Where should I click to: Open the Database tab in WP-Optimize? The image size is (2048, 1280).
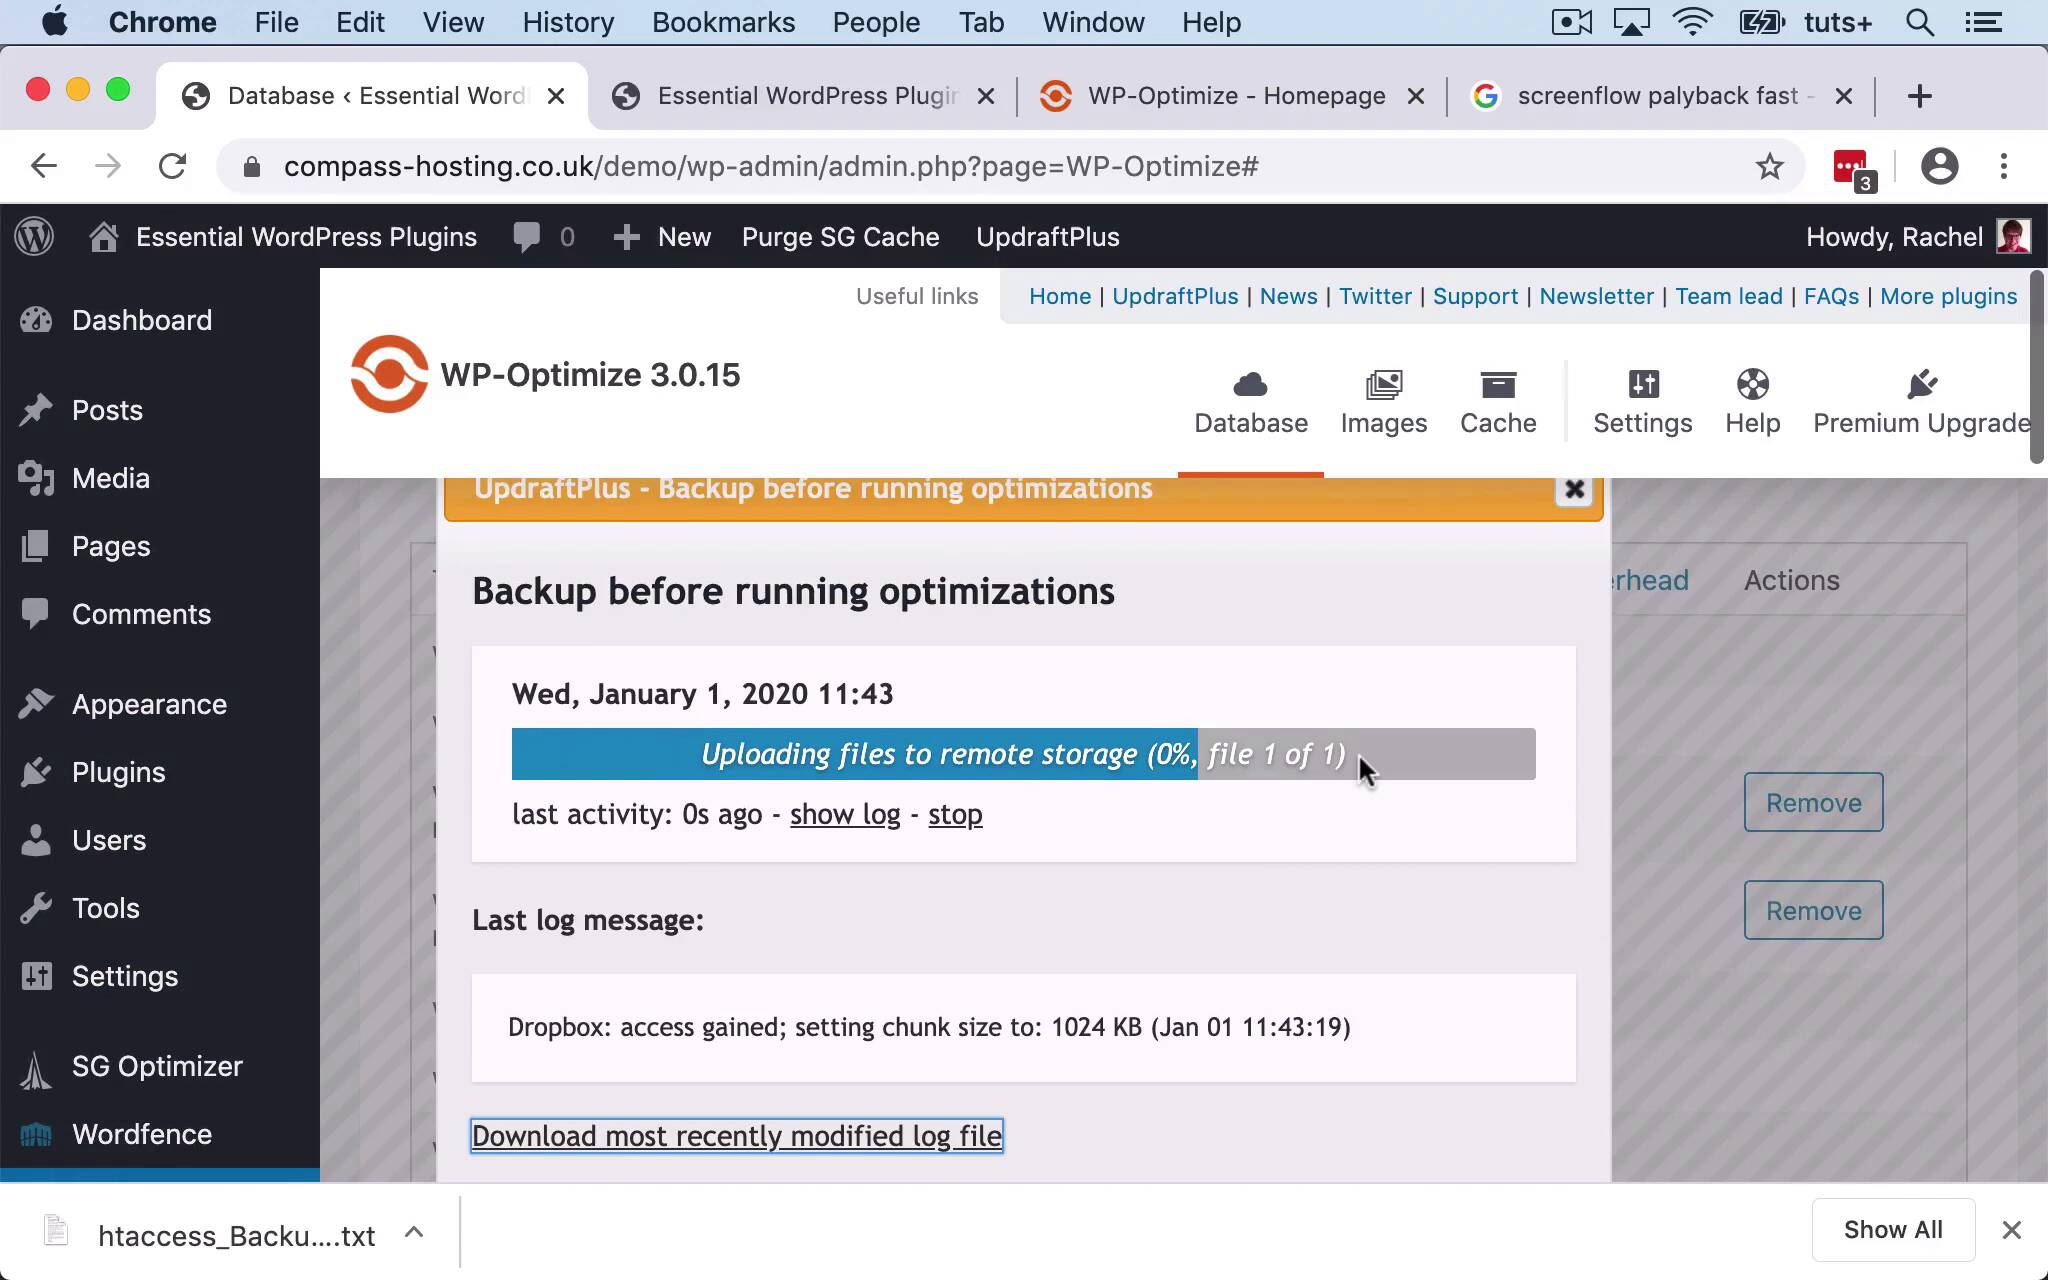(x=1251, y=403)
